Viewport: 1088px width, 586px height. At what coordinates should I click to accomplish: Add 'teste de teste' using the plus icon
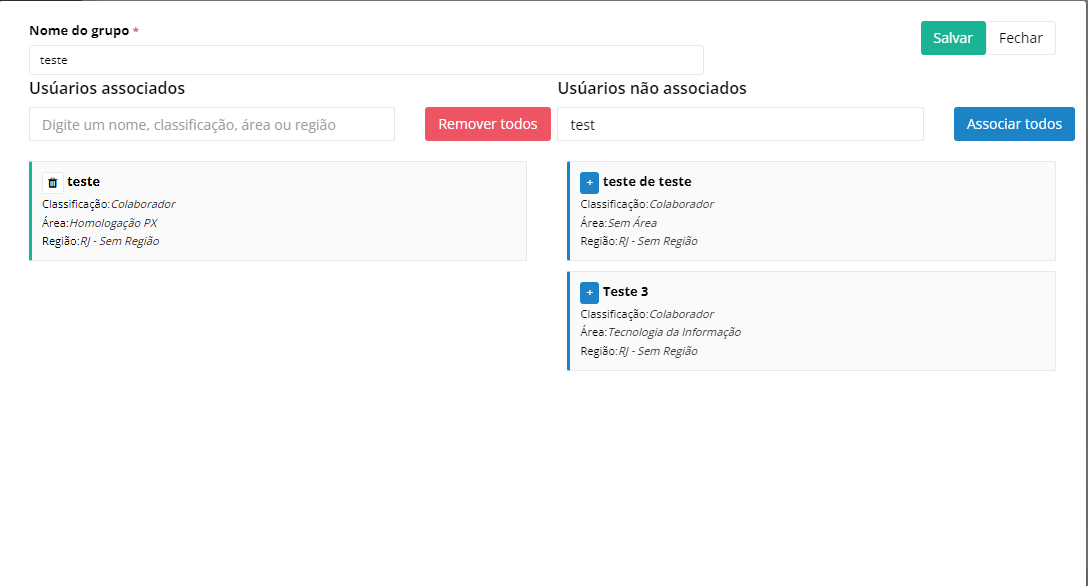589,182
